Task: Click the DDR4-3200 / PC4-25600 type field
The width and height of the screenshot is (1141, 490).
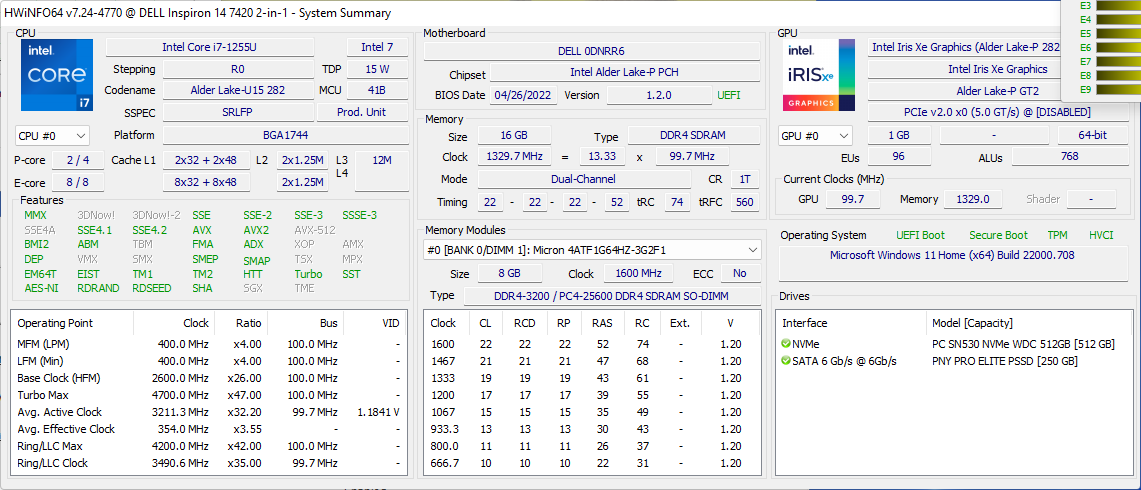Action: coord(611,296)
